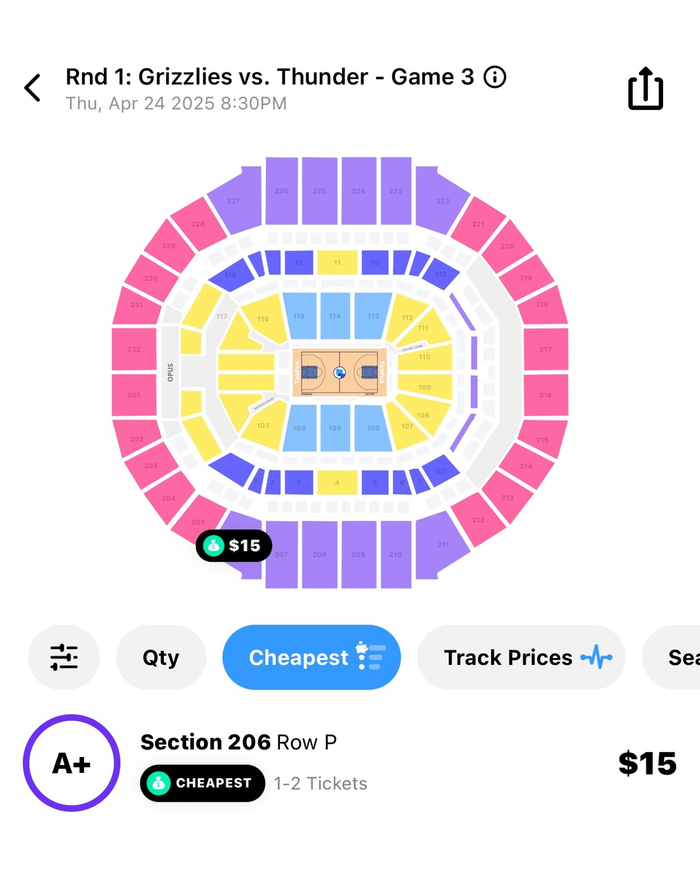Open the Qty selector
This screenshot has height=873, width=700.
(161, 657)
